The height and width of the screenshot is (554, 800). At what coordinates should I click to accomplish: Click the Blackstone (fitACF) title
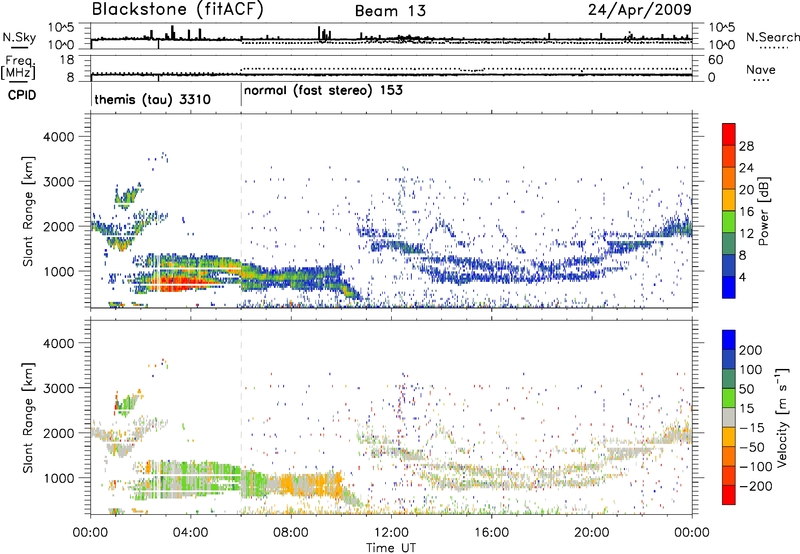[x=178, y=10]
